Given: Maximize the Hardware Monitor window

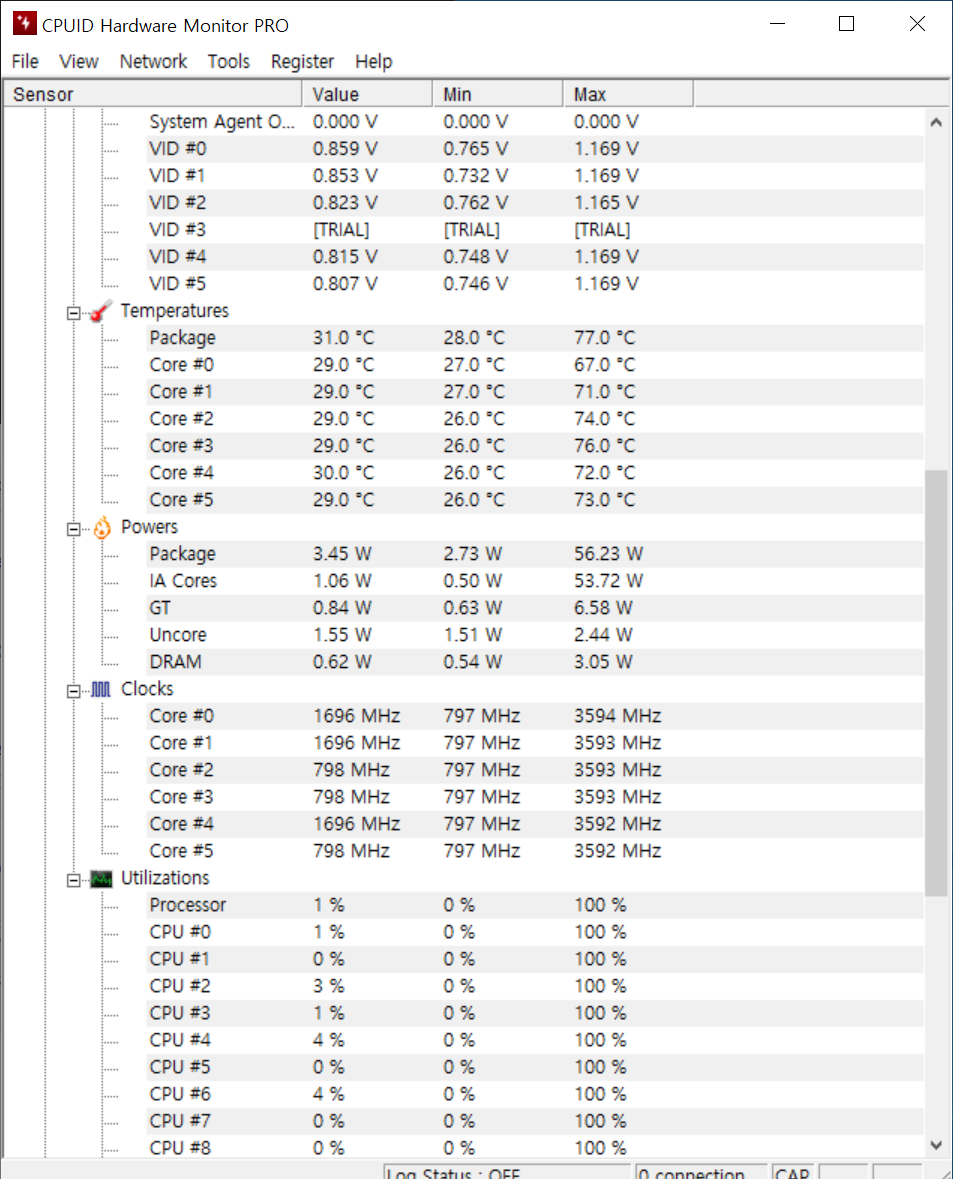Looking at the screenshot, I should (846, 24).
